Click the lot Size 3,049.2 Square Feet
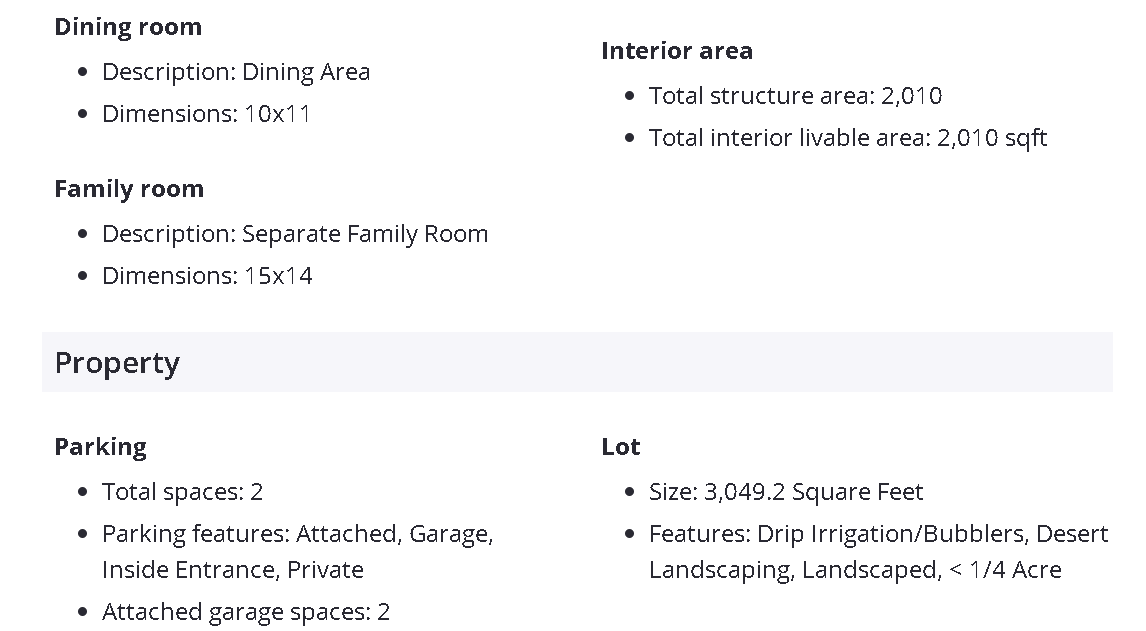The height and width of the screenshot is (631, 1146). tap(786, 492)
